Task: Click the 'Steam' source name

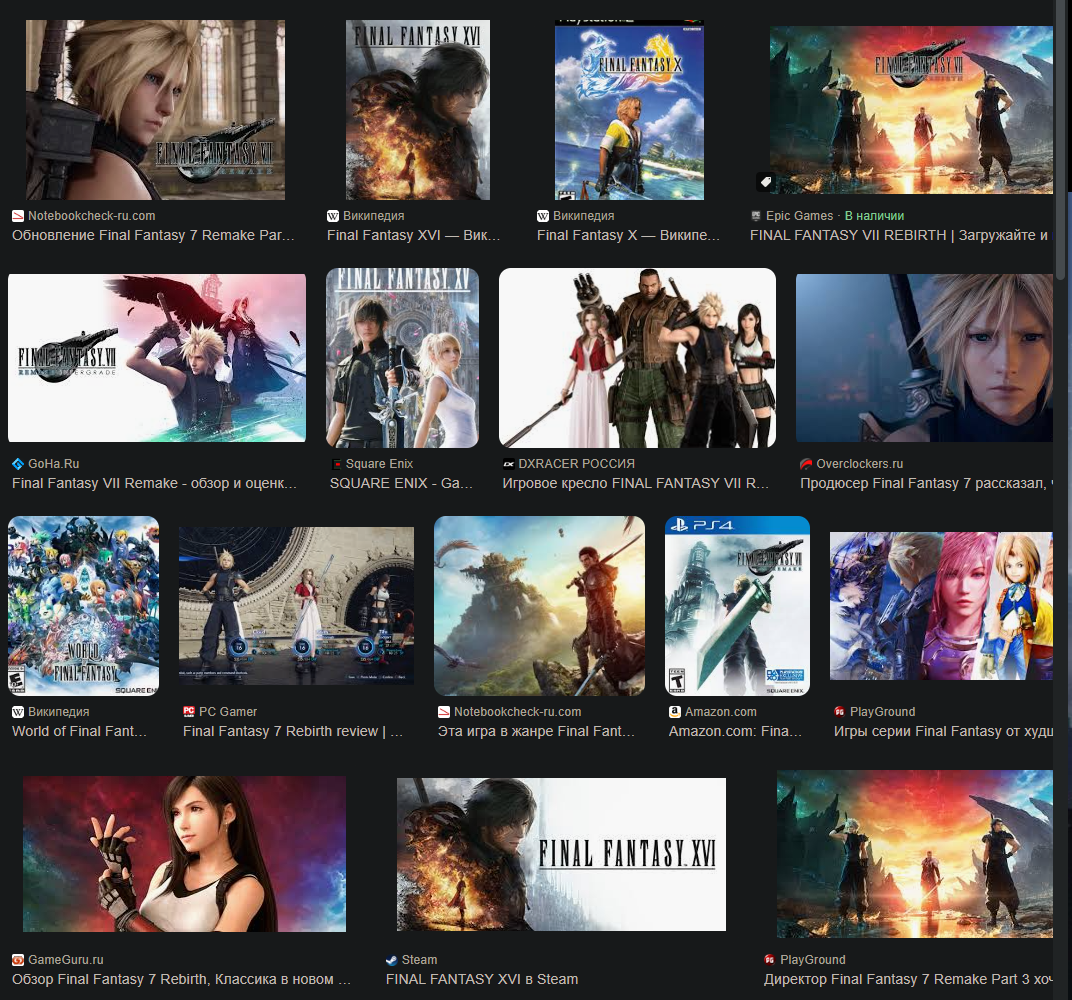Action: (x=419, y=960)
